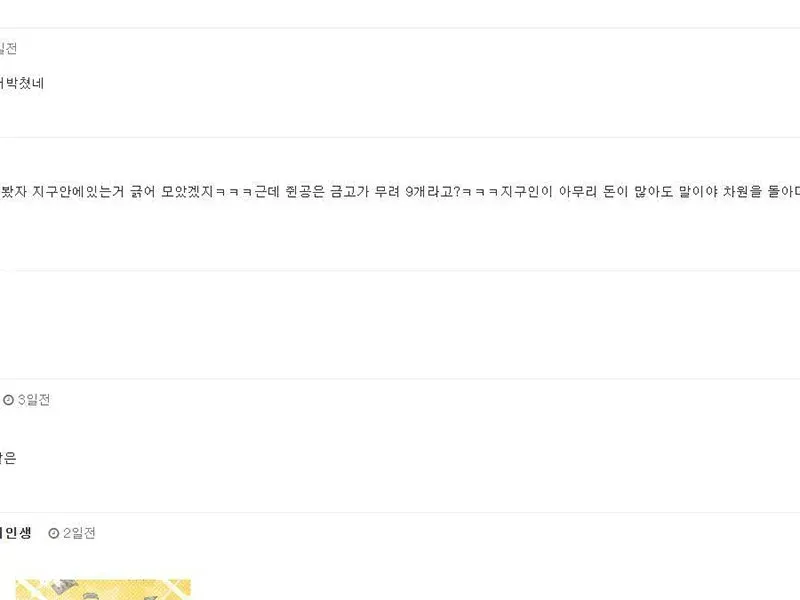The width and height of the screenshot is (800, 600).
Task: Click the 일전 timestamp at the top
Action: (x=9, y=48)
